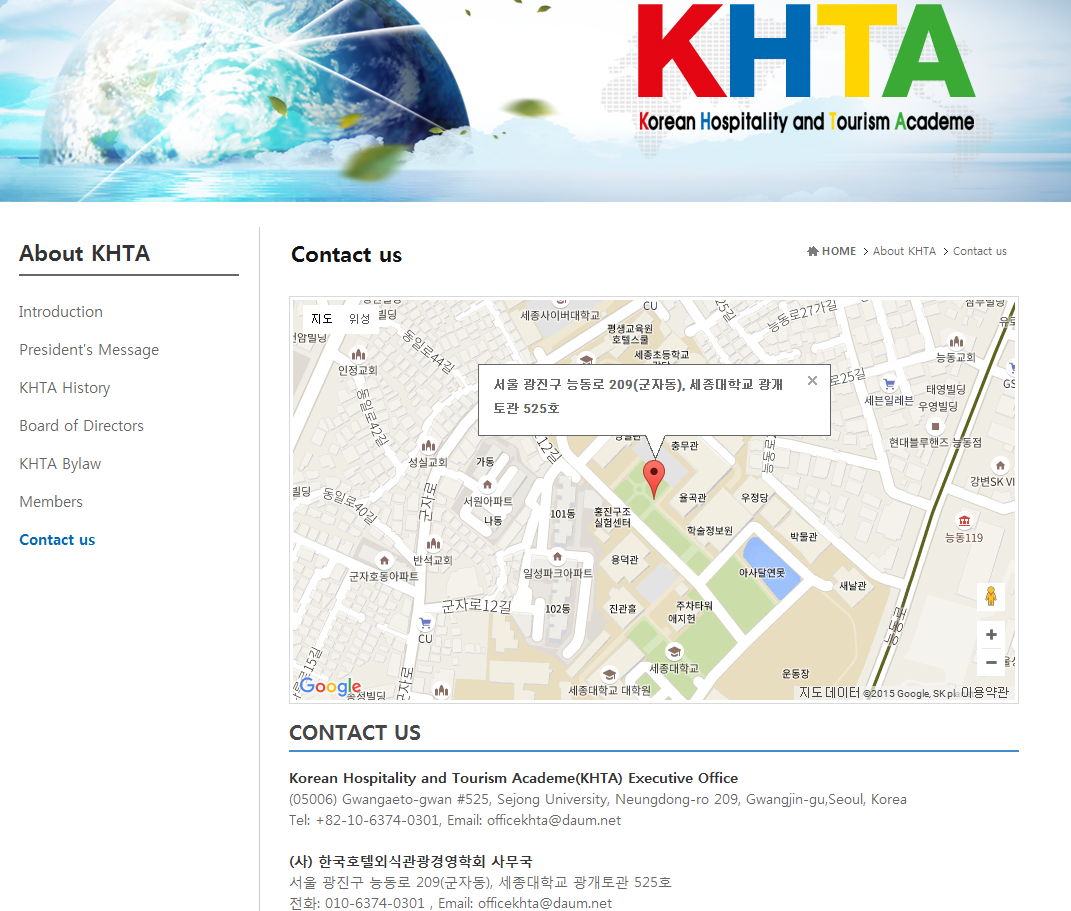
Task: Click the 능동119 station marker icon
Action: click(964, 521)
